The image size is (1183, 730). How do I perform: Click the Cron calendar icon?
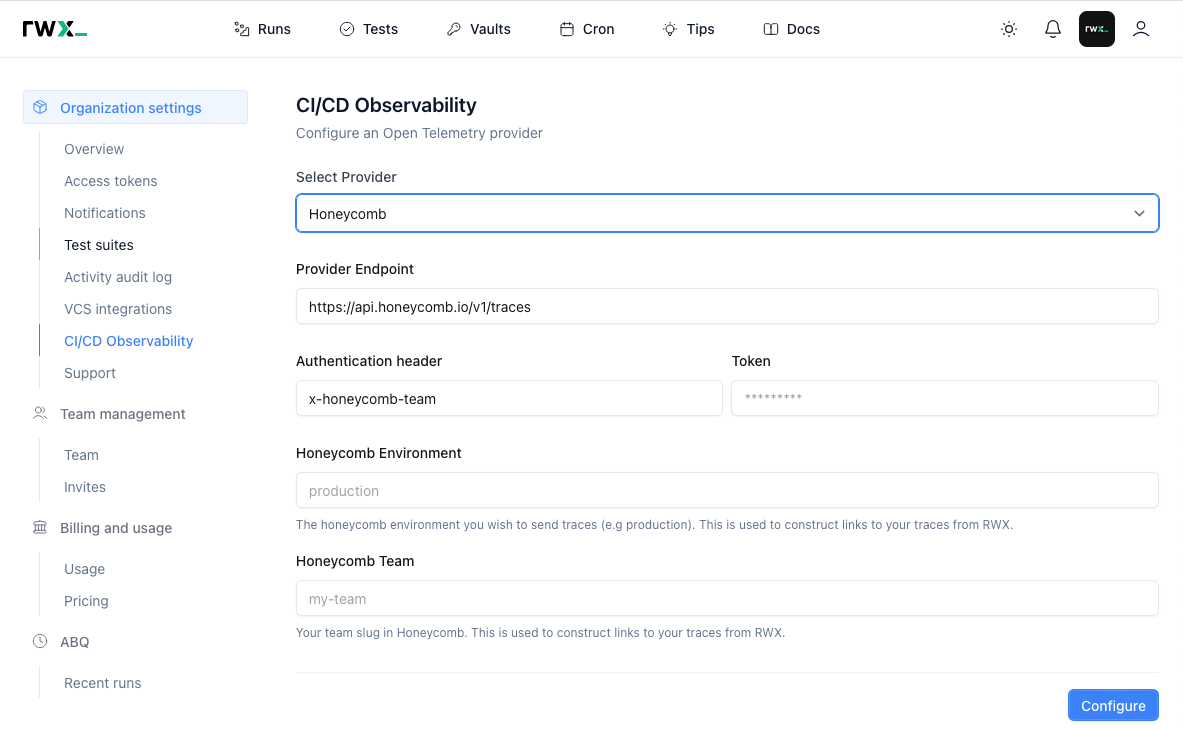click(564, 29)
